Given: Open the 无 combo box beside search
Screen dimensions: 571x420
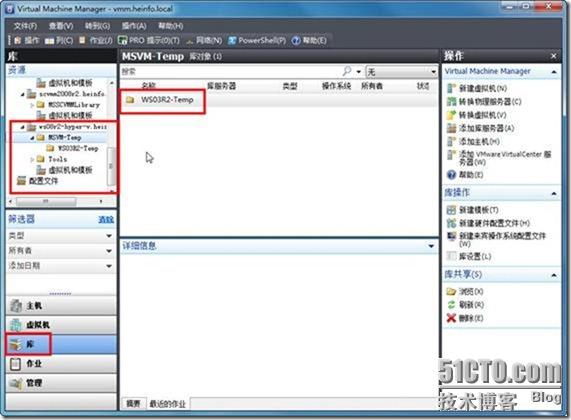Looking at the screenshot, I should [x=401, y=71].
